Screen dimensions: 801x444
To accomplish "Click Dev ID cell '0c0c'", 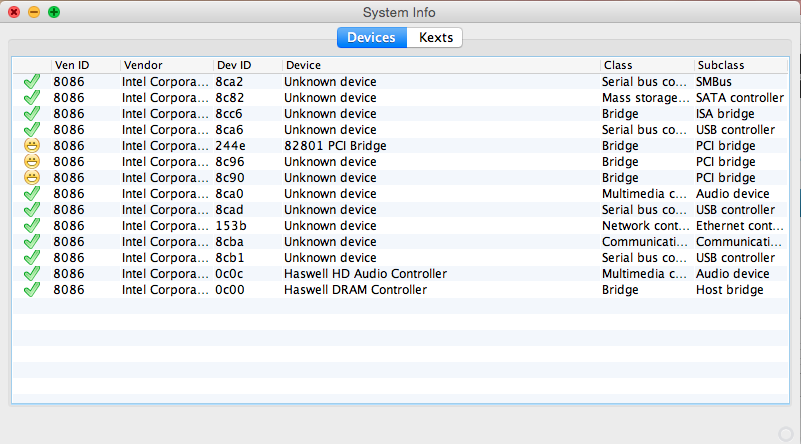I will point(229,274).
